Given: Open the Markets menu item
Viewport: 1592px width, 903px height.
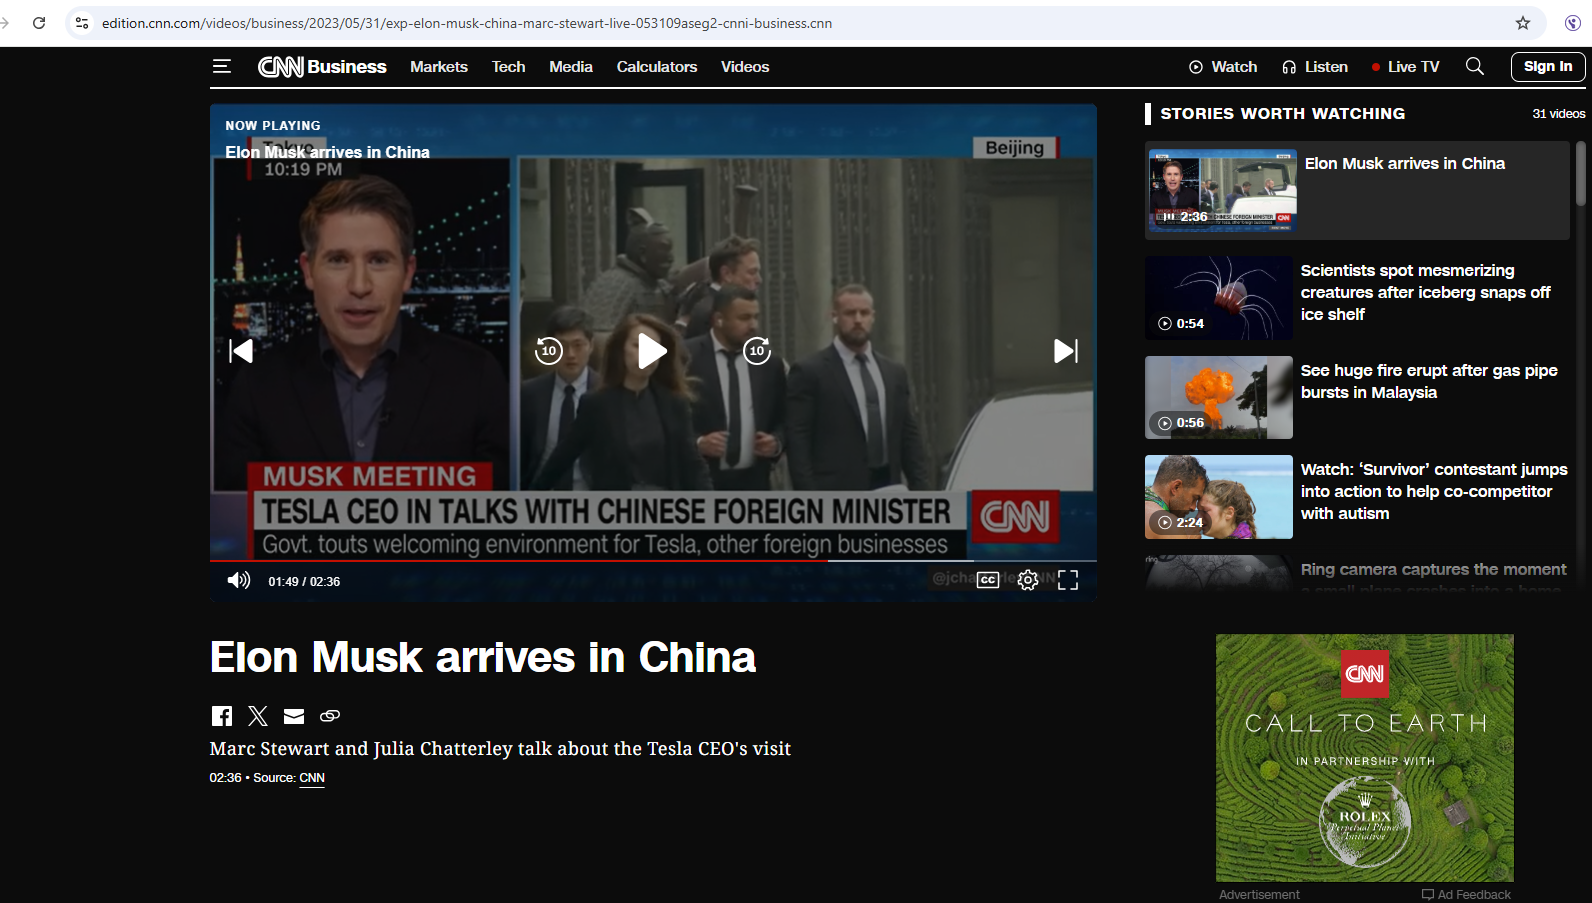Looking at the screenshot, I should pos(439,67).
